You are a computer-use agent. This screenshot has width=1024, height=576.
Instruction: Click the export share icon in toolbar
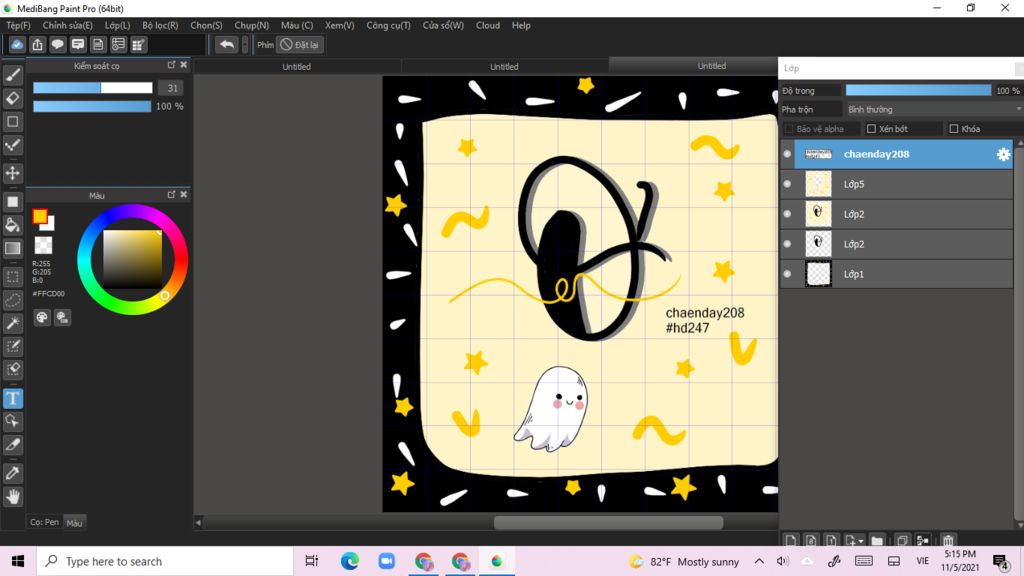coord(37,44)
